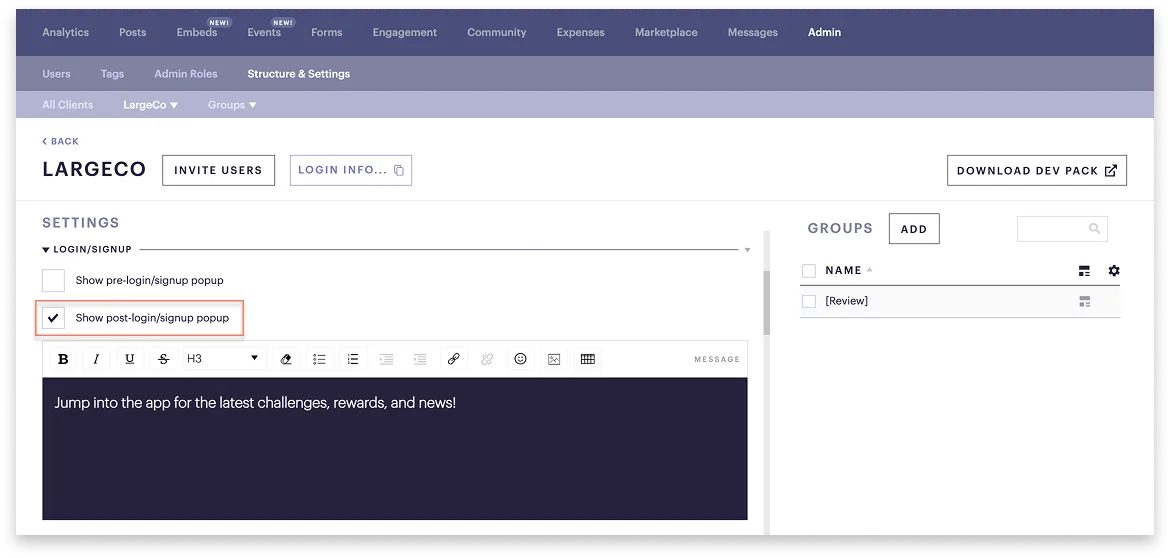Select the Admin tab
This screenshot has width=1170, height=558.
pyautogui.click(x=825, y=32)
